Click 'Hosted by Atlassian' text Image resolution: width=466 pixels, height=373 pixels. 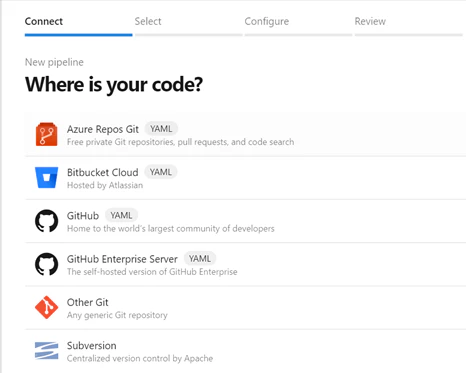click(x=105, y=185)
